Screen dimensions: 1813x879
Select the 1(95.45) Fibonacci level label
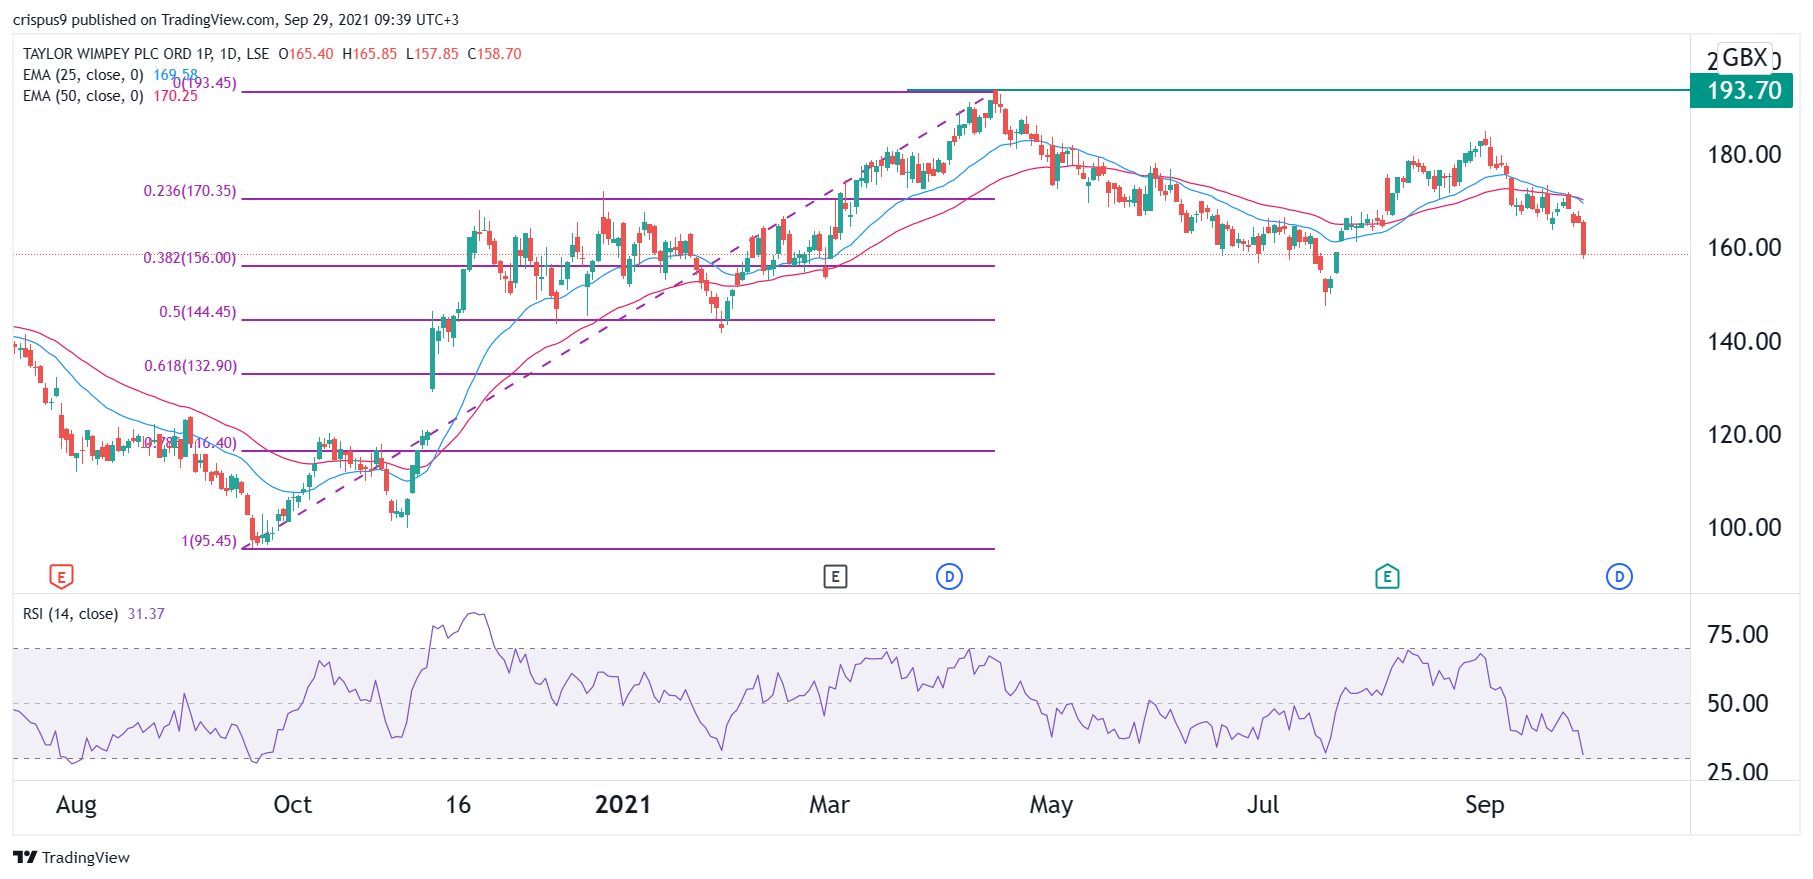[209, 541]
